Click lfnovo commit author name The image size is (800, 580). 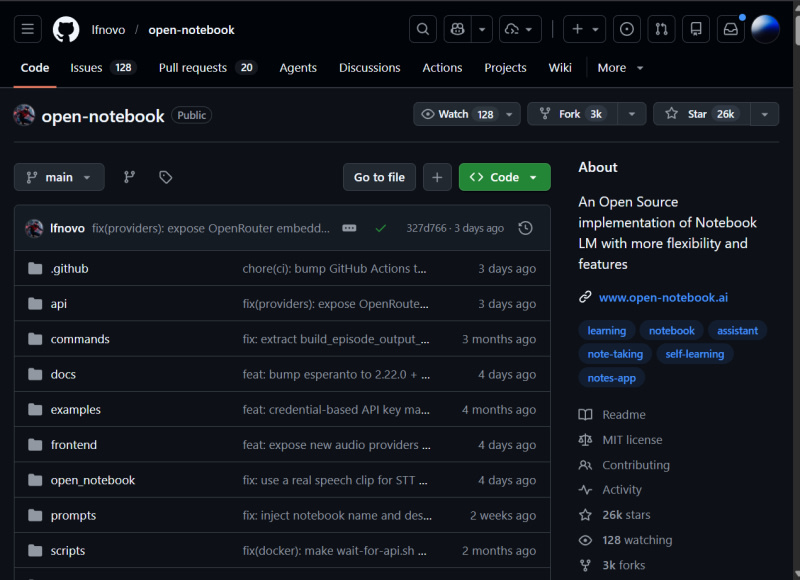point(67,228)
